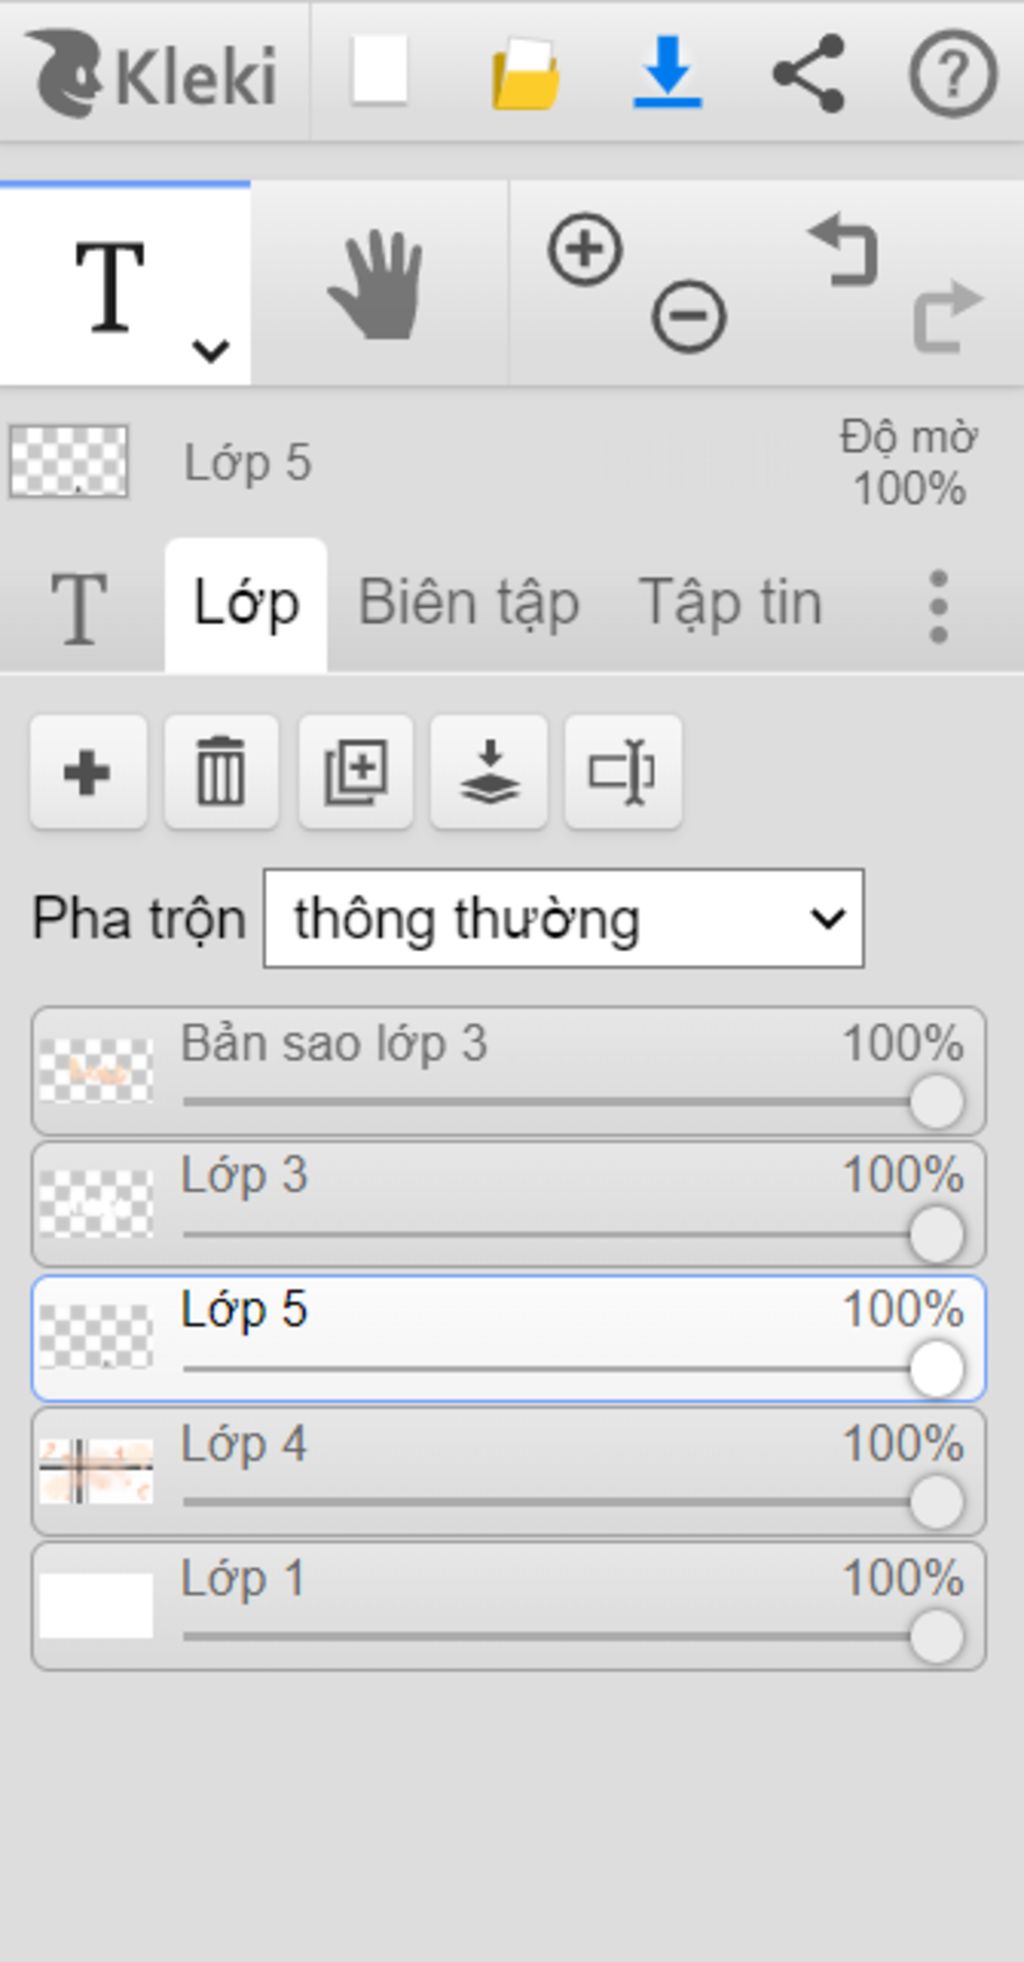Click the share icon

[x=809, y=73]
